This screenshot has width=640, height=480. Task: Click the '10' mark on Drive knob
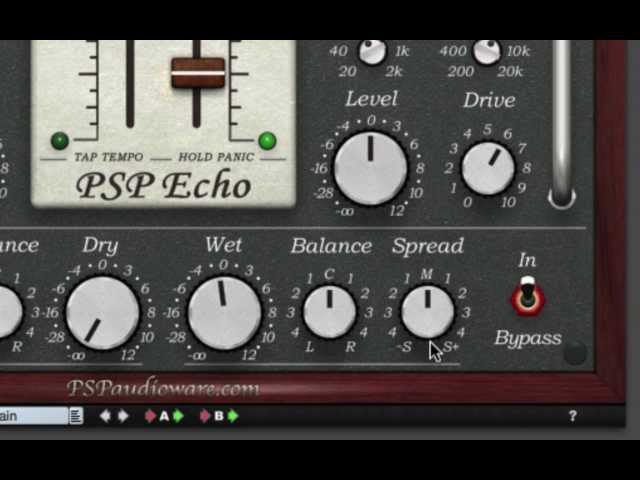point(509,202)
